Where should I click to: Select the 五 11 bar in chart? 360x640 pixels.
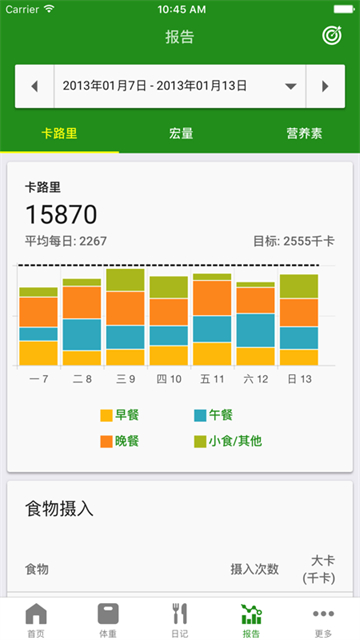click(x=212, y=320)
